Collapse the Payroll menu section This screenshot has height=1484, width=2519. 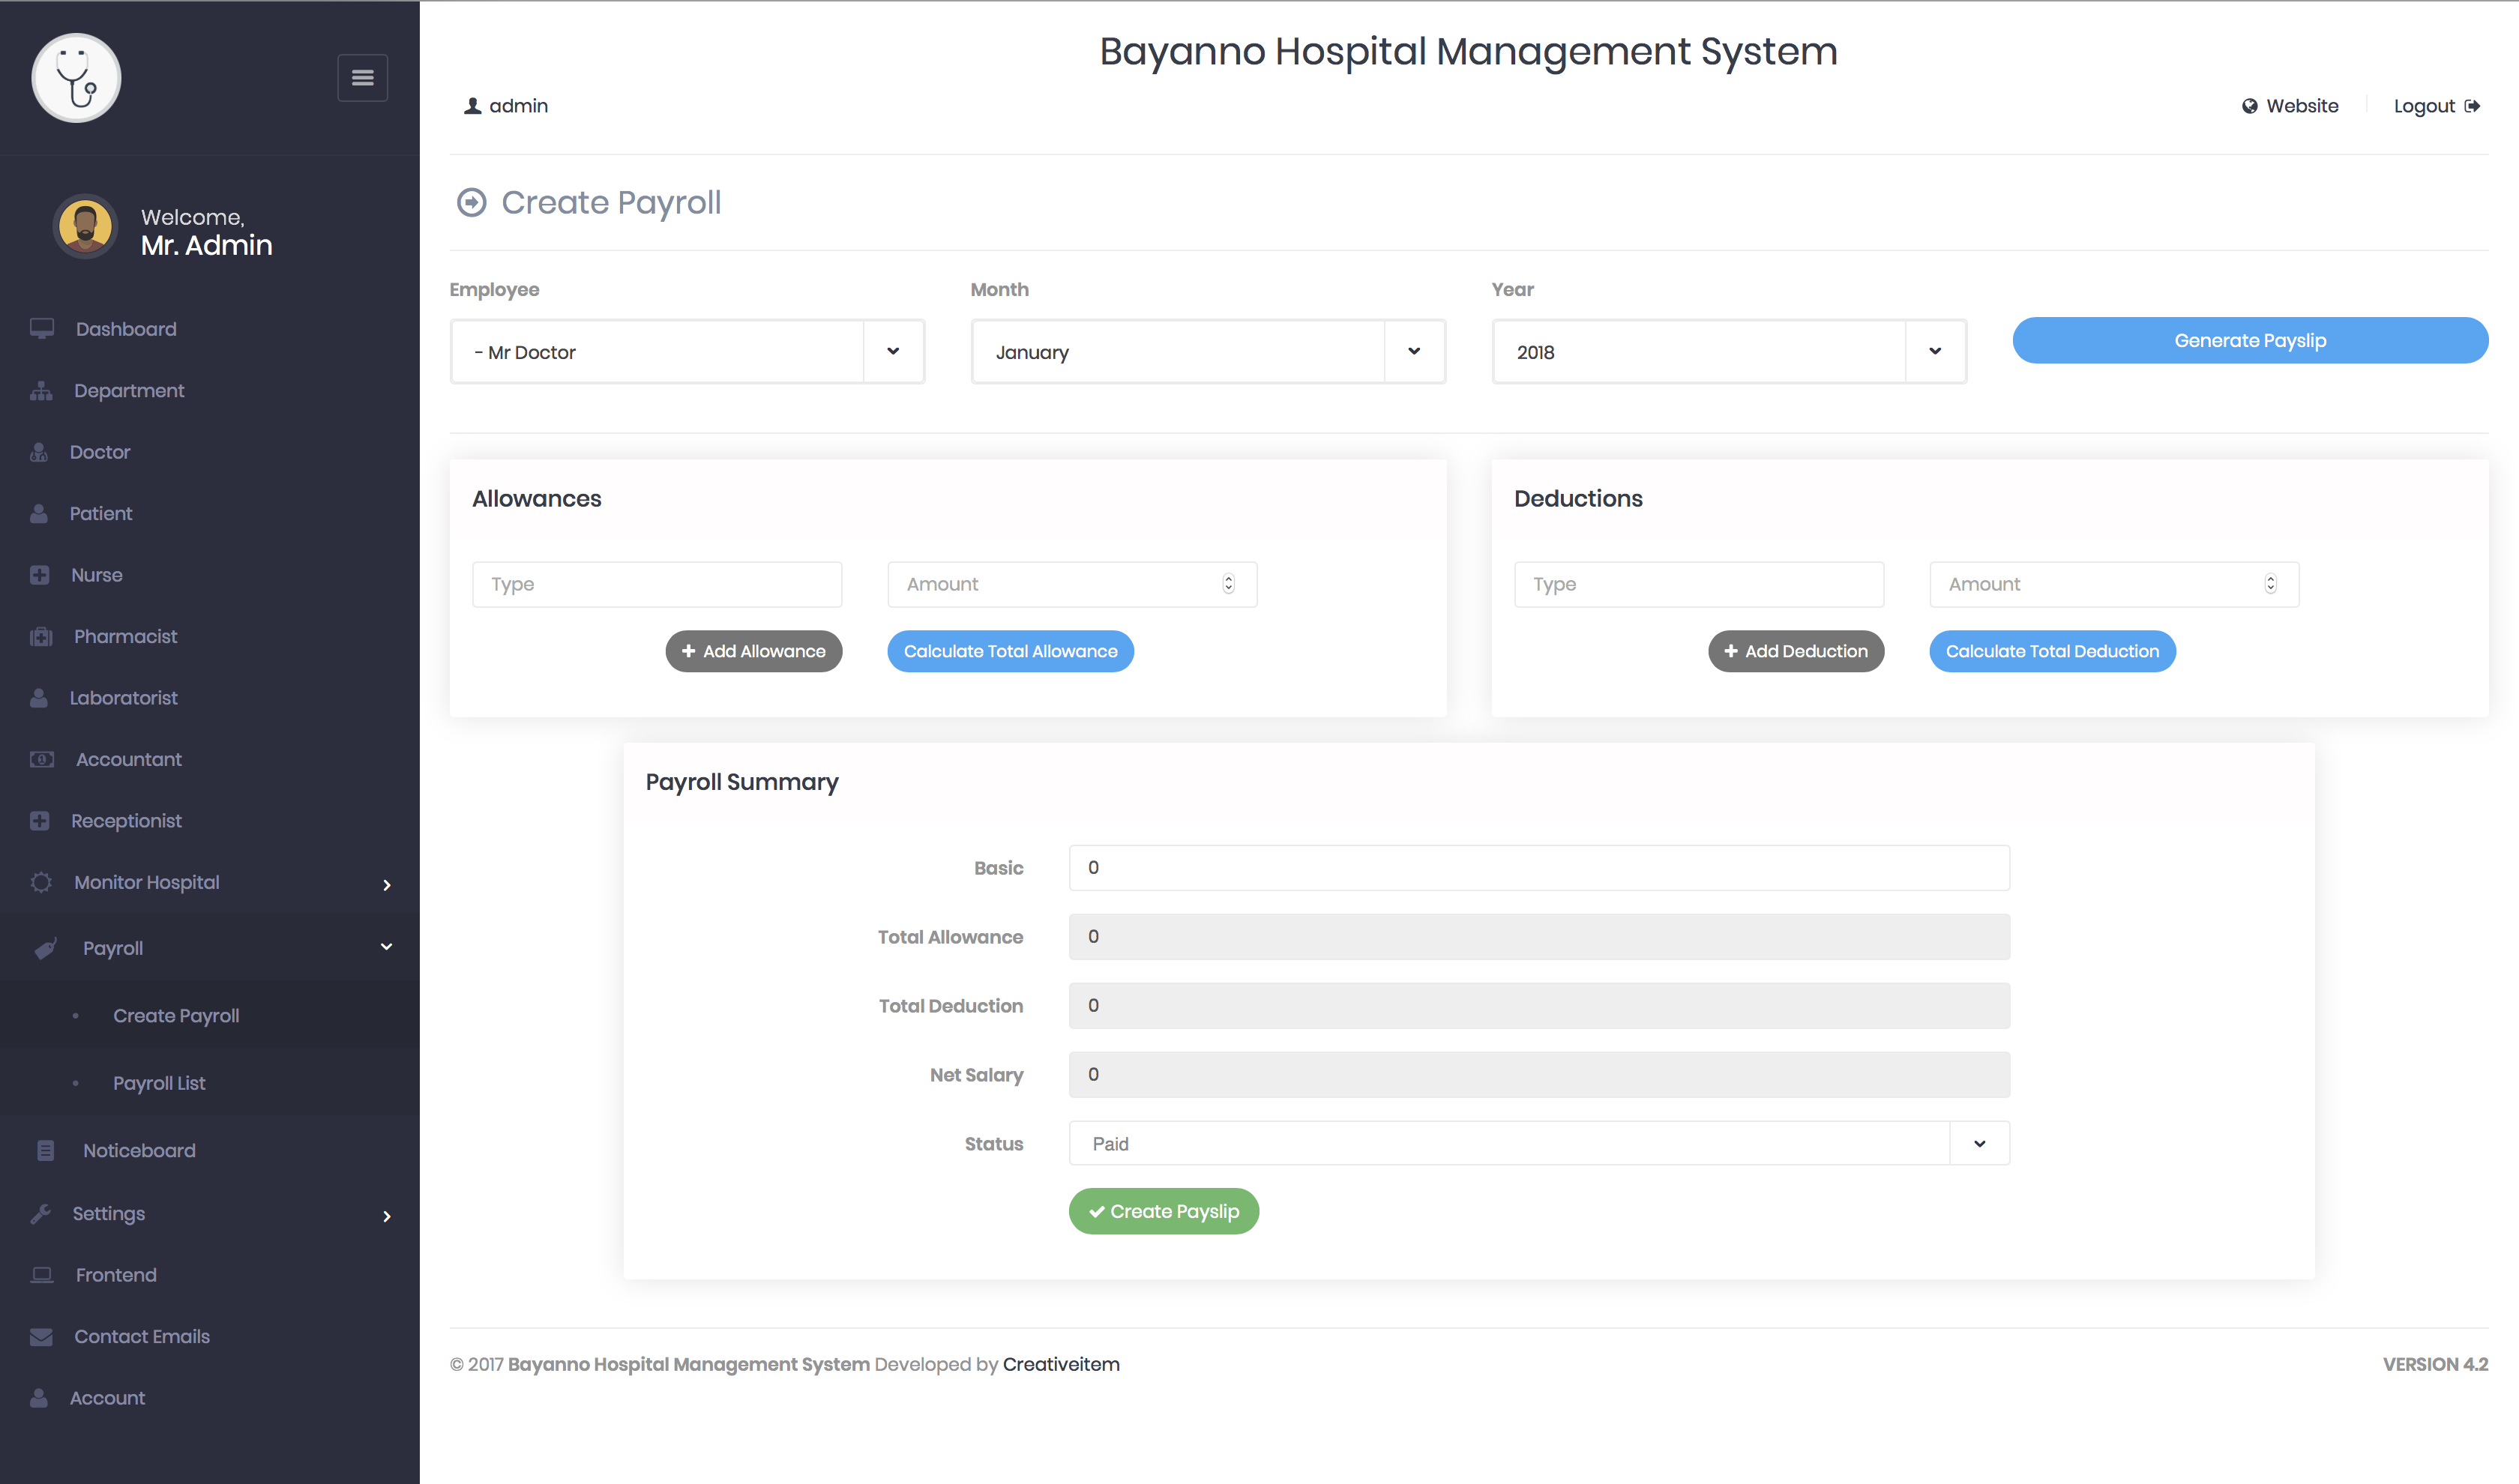pos(386,947)
